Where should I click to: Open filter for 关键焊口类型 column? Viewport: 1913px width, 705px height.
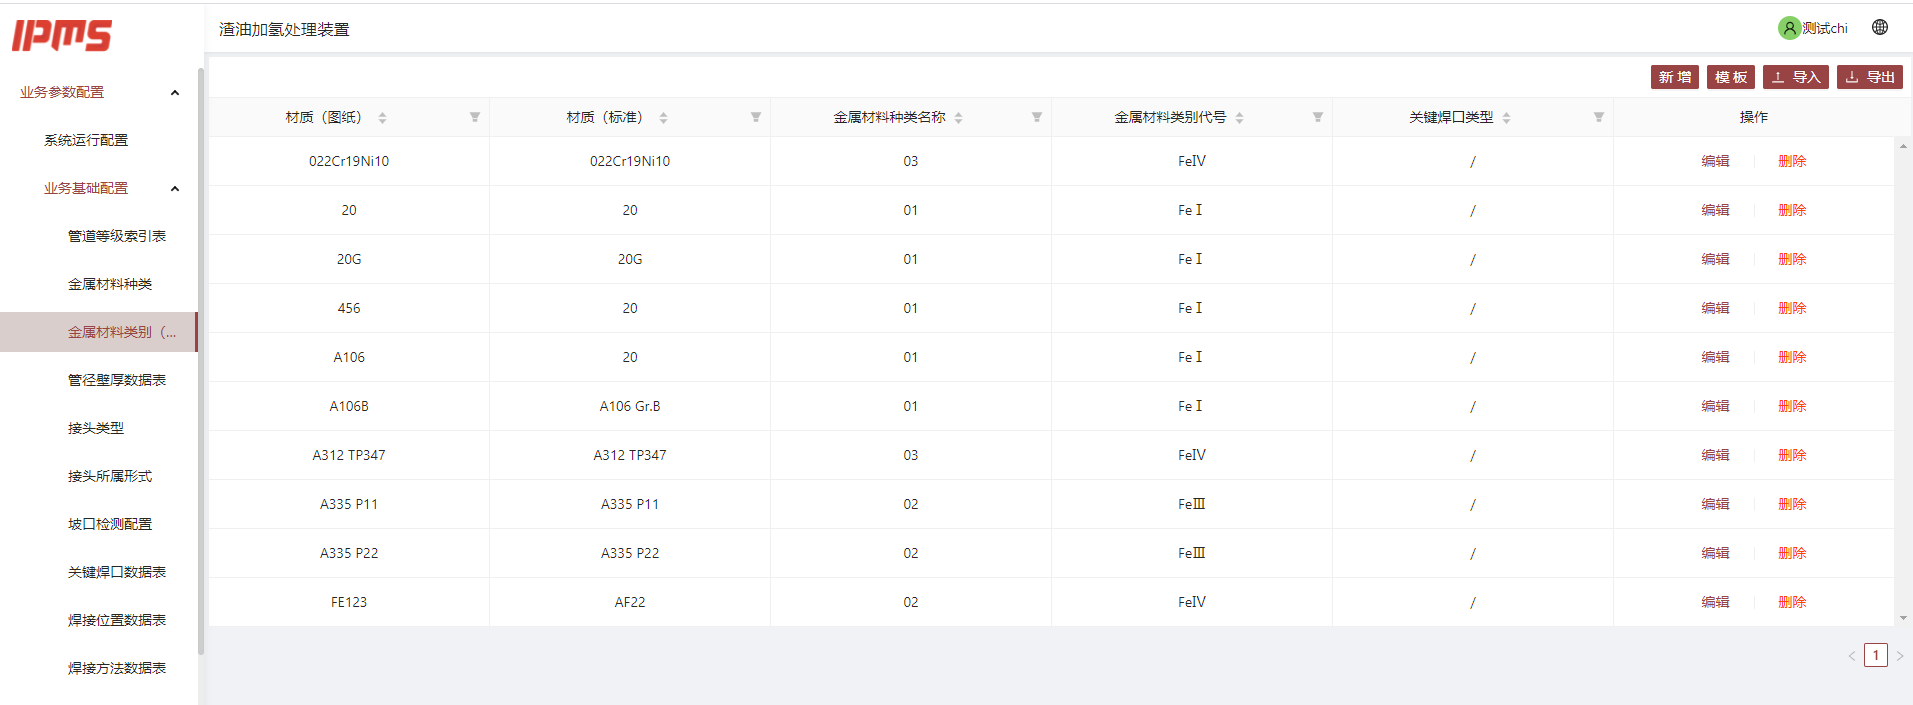(1599, 117)
